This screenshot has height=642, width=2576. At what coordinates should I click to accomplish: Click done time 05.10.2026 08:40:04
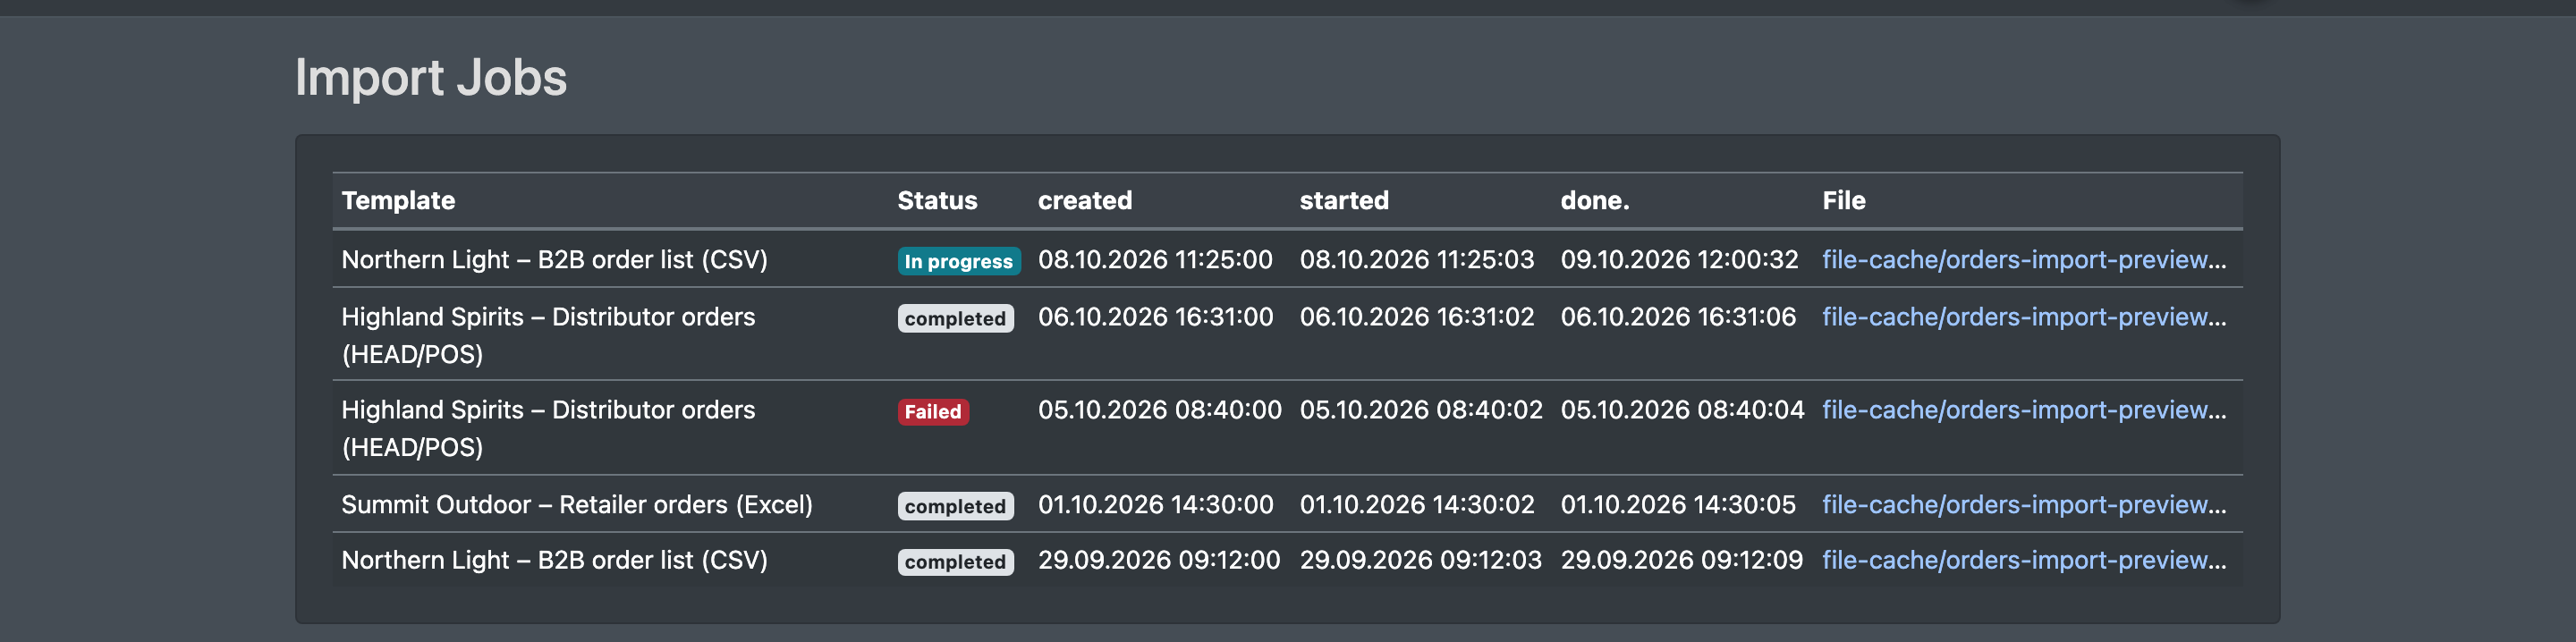click(x=1682, y=410)
